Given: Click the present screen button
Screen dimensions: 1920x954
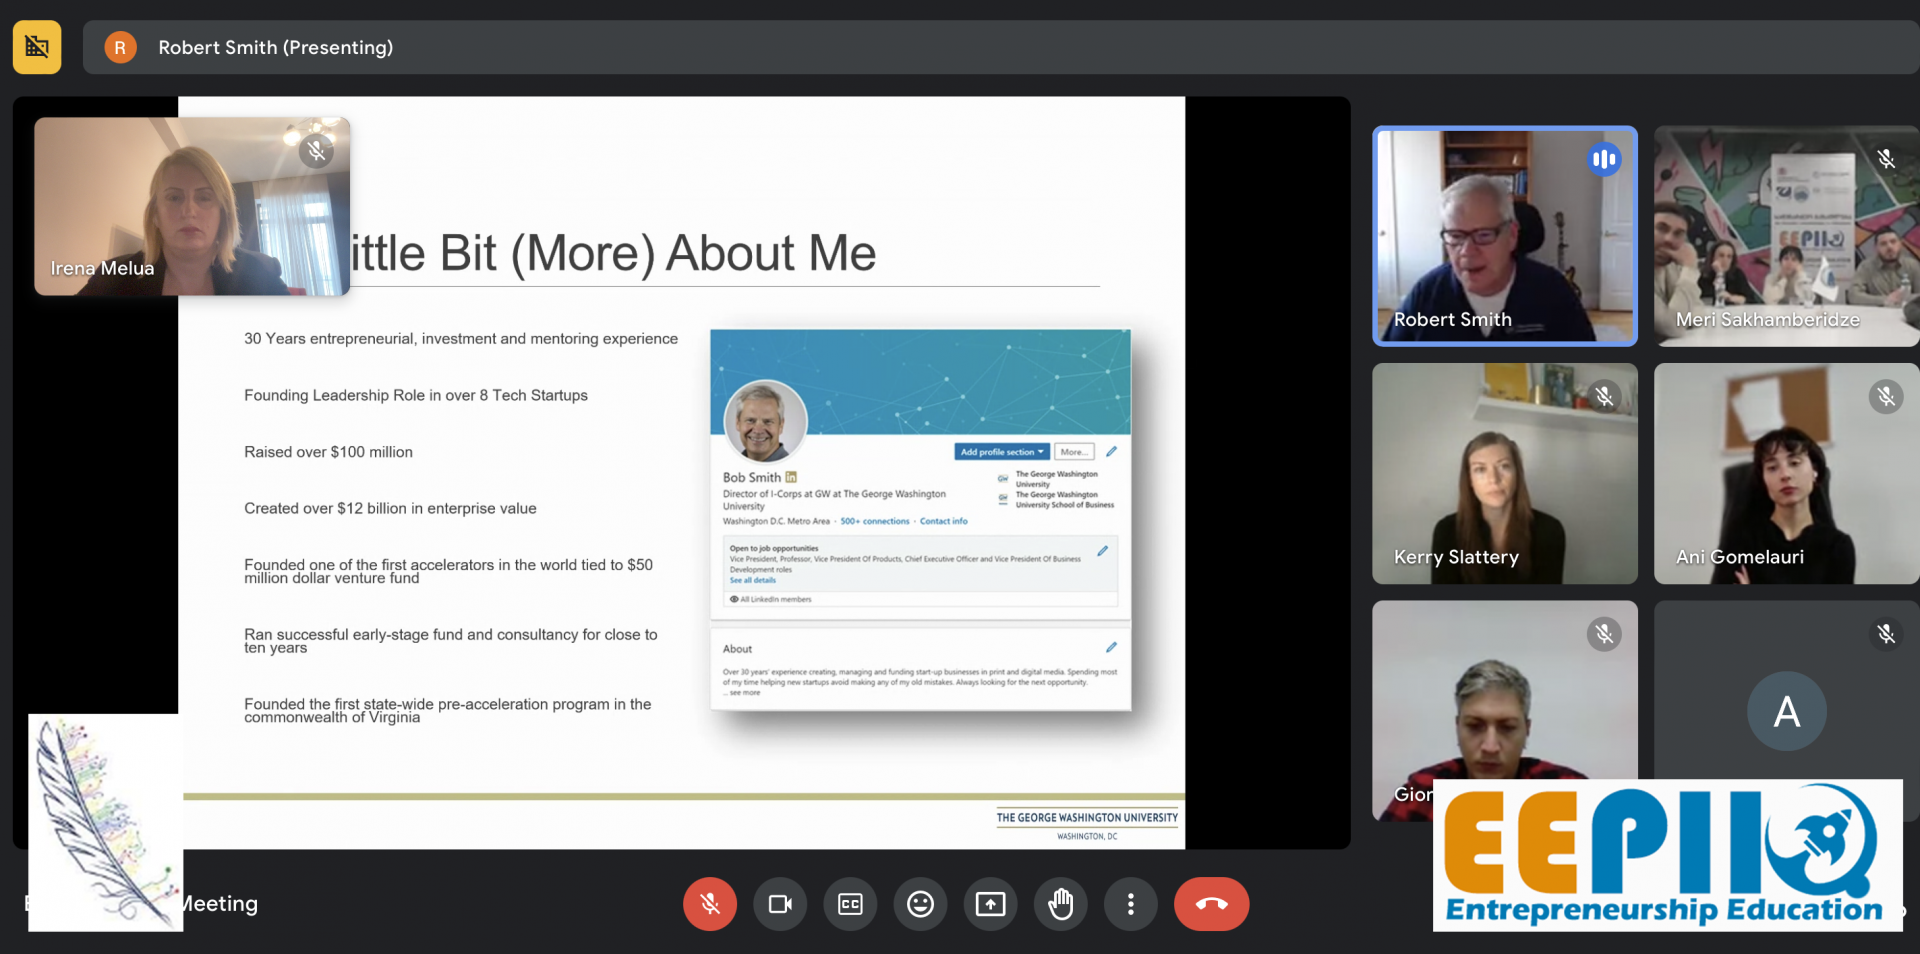Looking at the screenshot, I should pos(990,904).
